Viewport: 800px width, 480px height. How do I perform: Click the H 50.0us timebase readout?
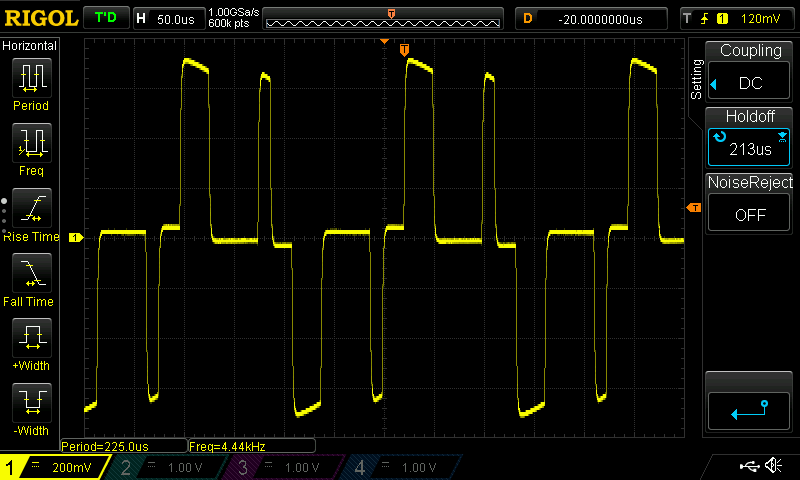(168, 19)
